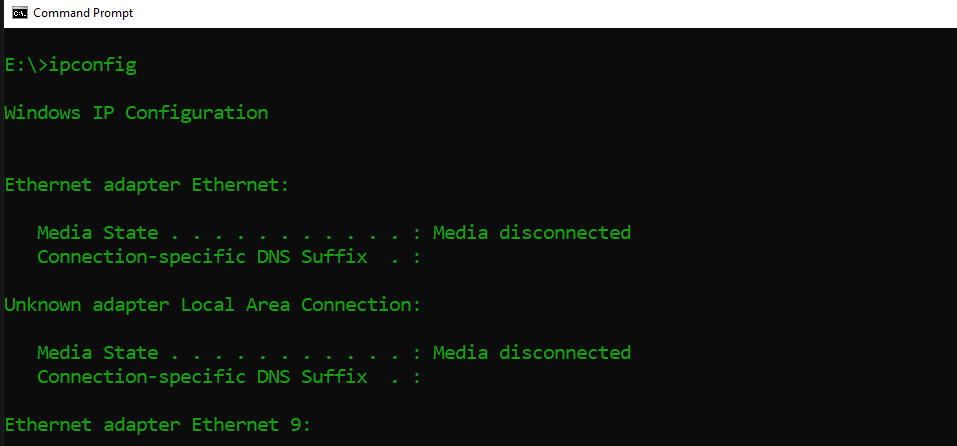
Task: Click the word Unknown in adapter heading
Action: click(42, 304)
